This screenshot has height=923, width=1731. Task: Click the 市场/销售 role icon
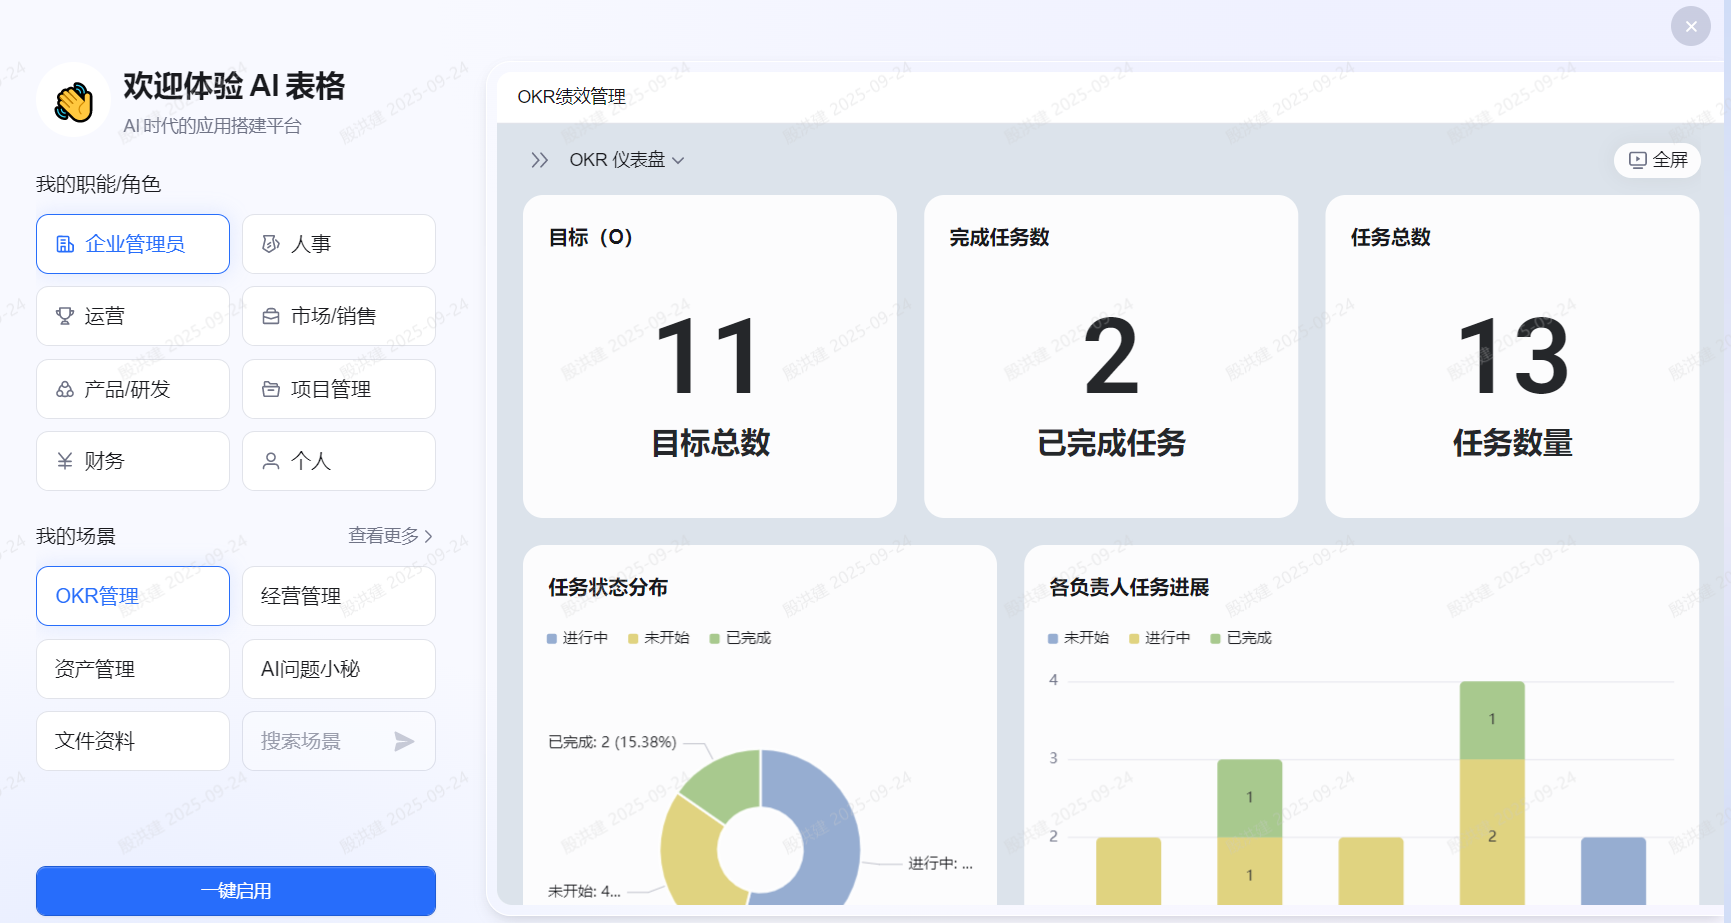269,316
